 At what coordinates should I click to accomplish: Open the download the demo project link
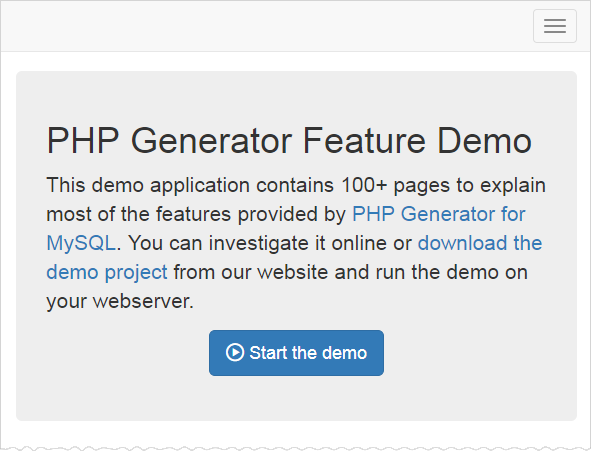tap(479, 243)
